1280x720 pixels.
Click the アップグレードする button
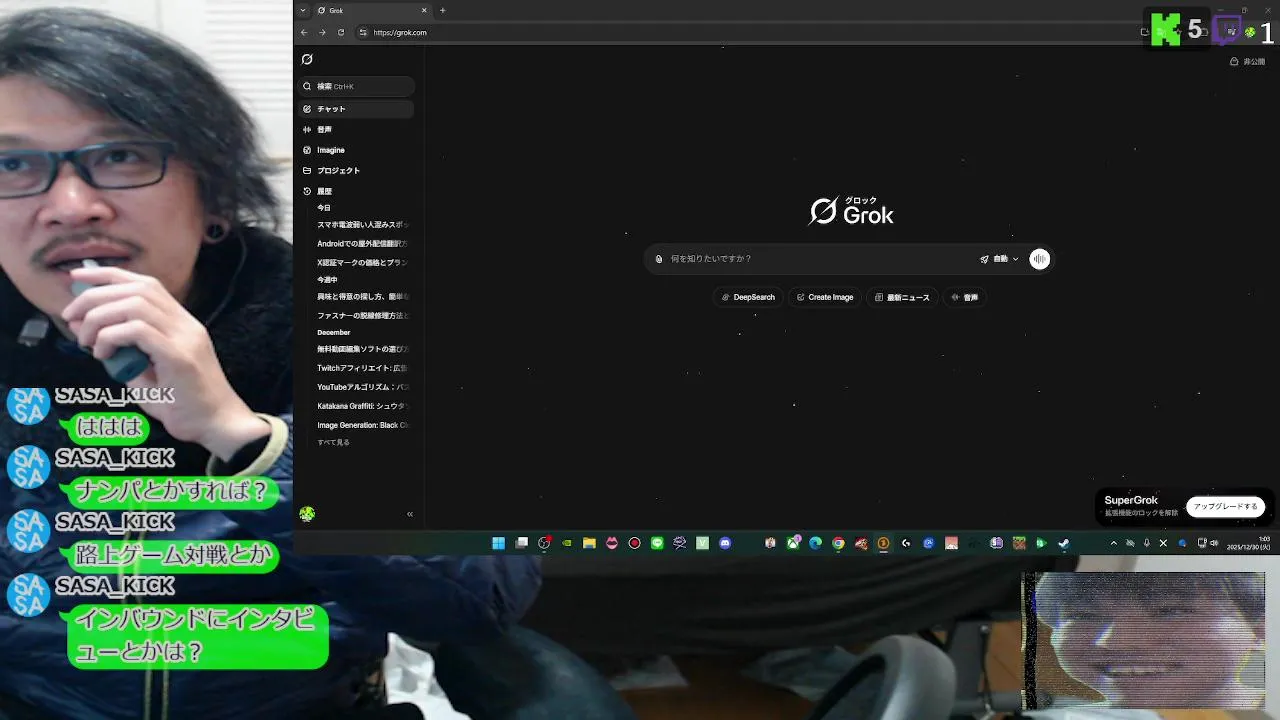click(x=1225, y=507)
